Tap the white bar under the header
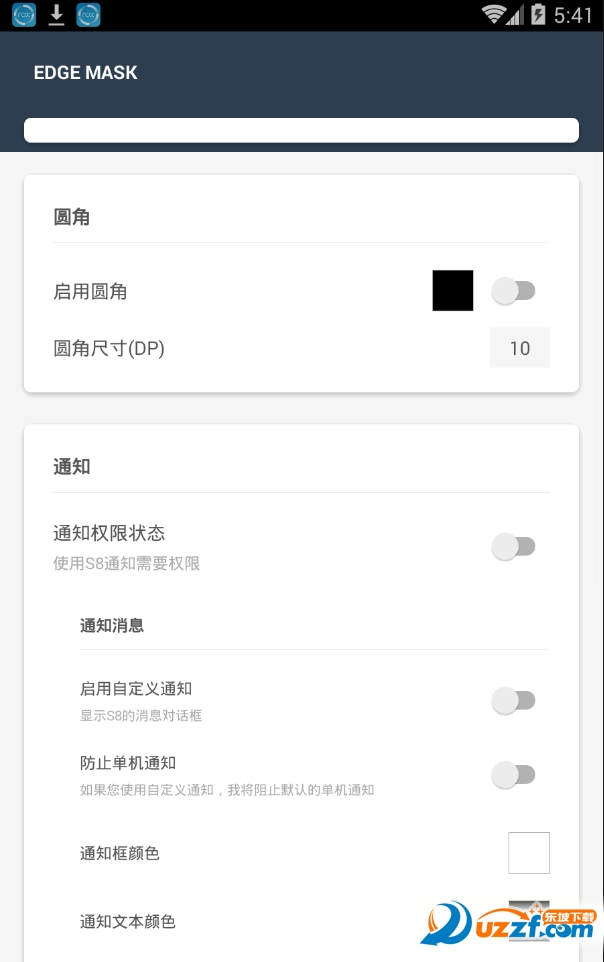 (x=301, y=130)
